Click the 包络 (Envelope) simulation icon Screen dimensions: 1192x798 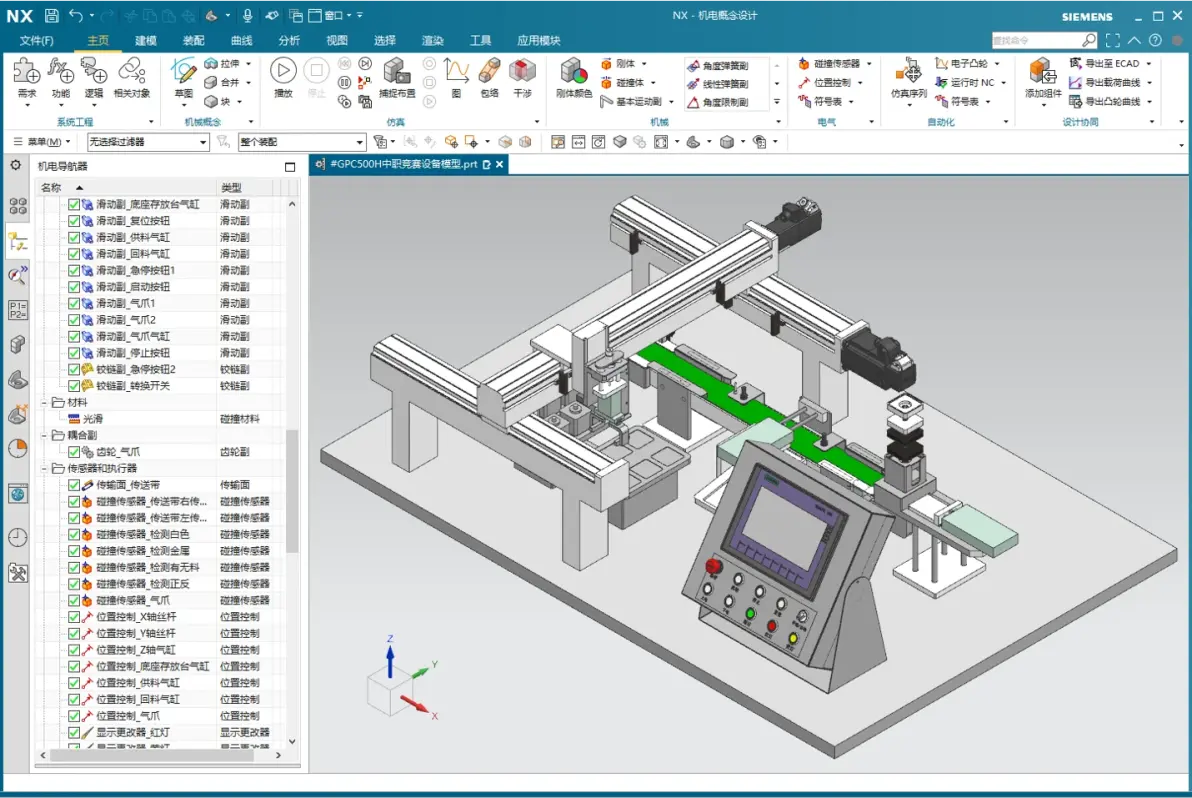(488, 70)
